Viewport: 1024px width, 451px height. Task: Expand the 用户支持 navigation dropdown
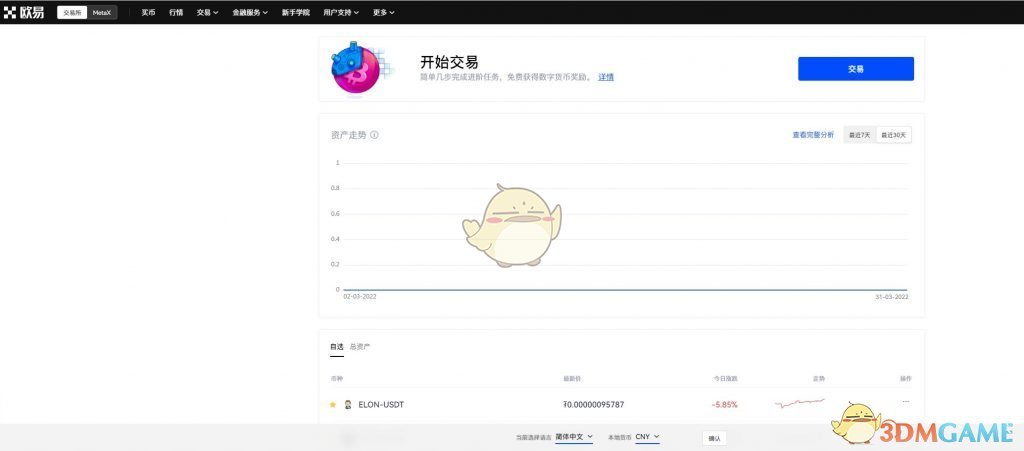tap(341, 12)
